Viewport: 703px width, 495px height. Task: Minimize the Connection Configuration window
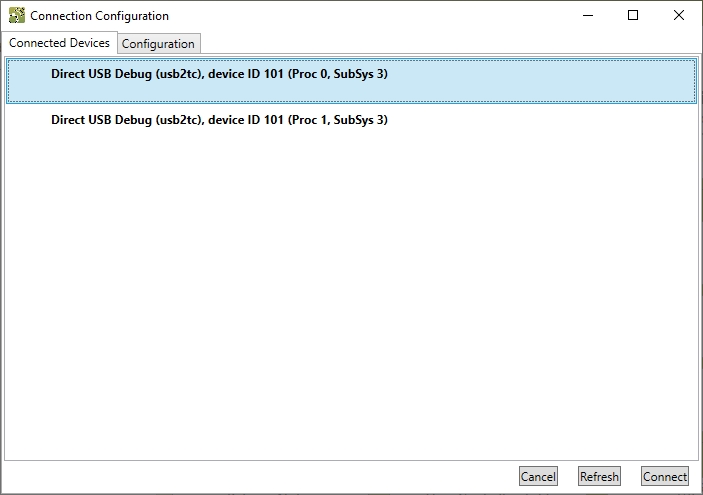pyautogui.click(x=587, y=16)
